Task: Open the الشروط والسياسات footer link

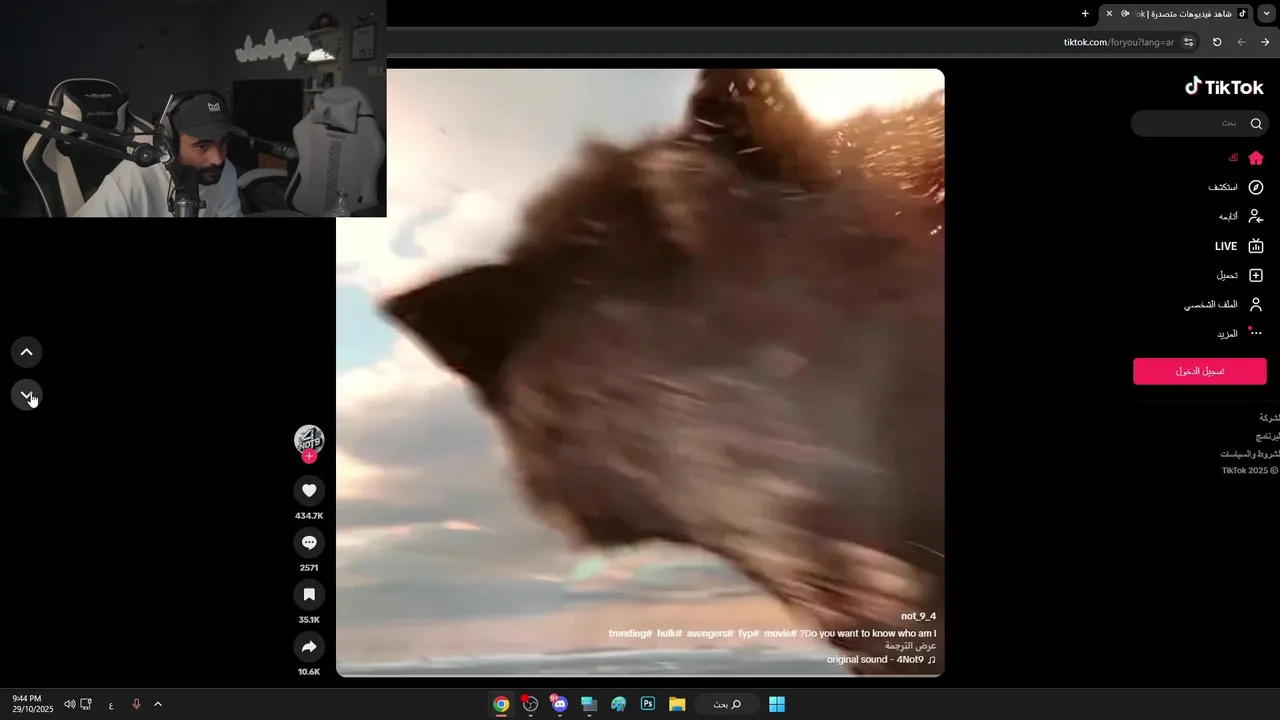Action: (x=1250, y=453)
